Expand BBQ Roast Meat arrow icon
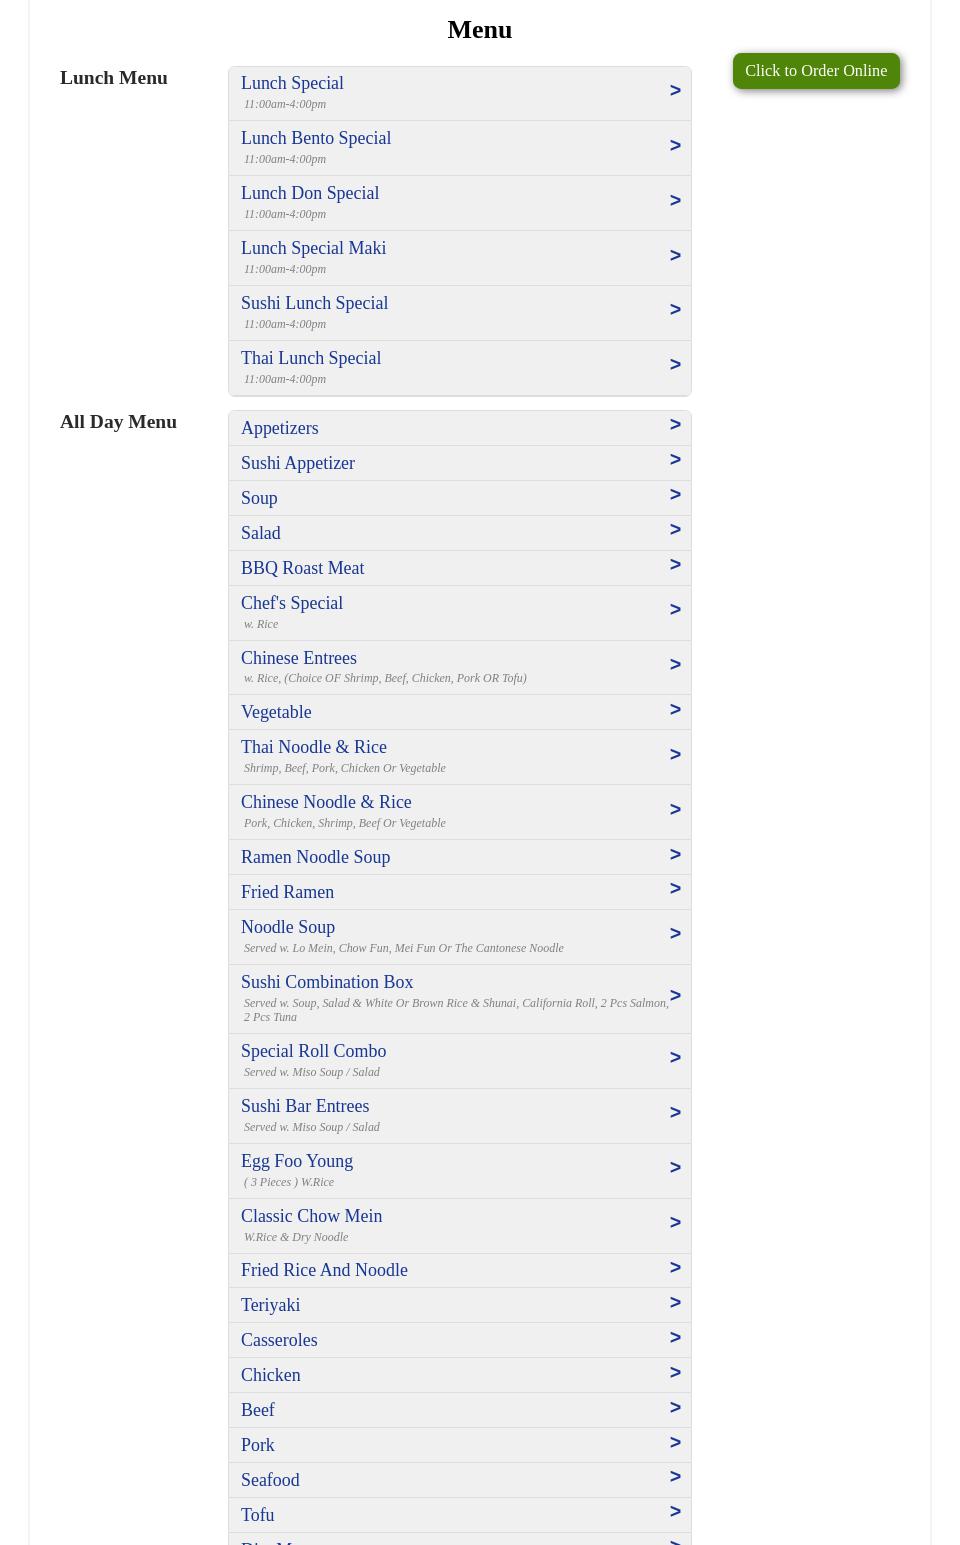The image size is (960, 1545). click(675, 565)
